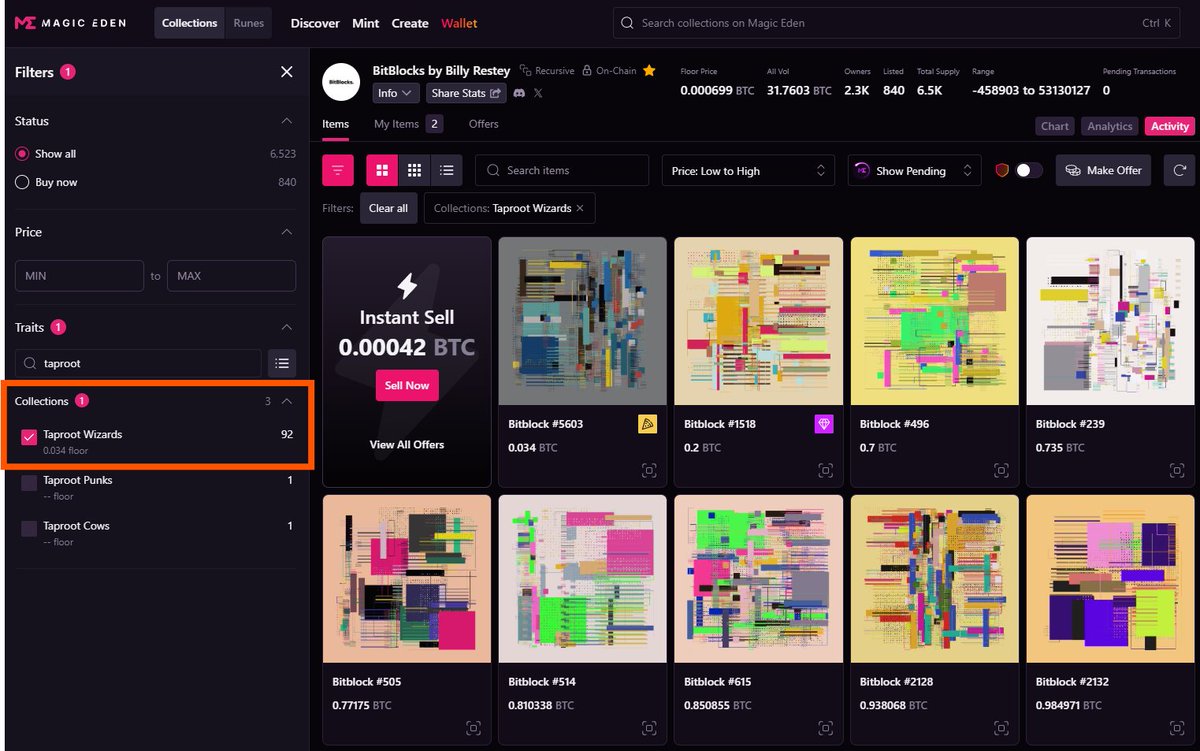Collapse the Collections filter section

287,401
